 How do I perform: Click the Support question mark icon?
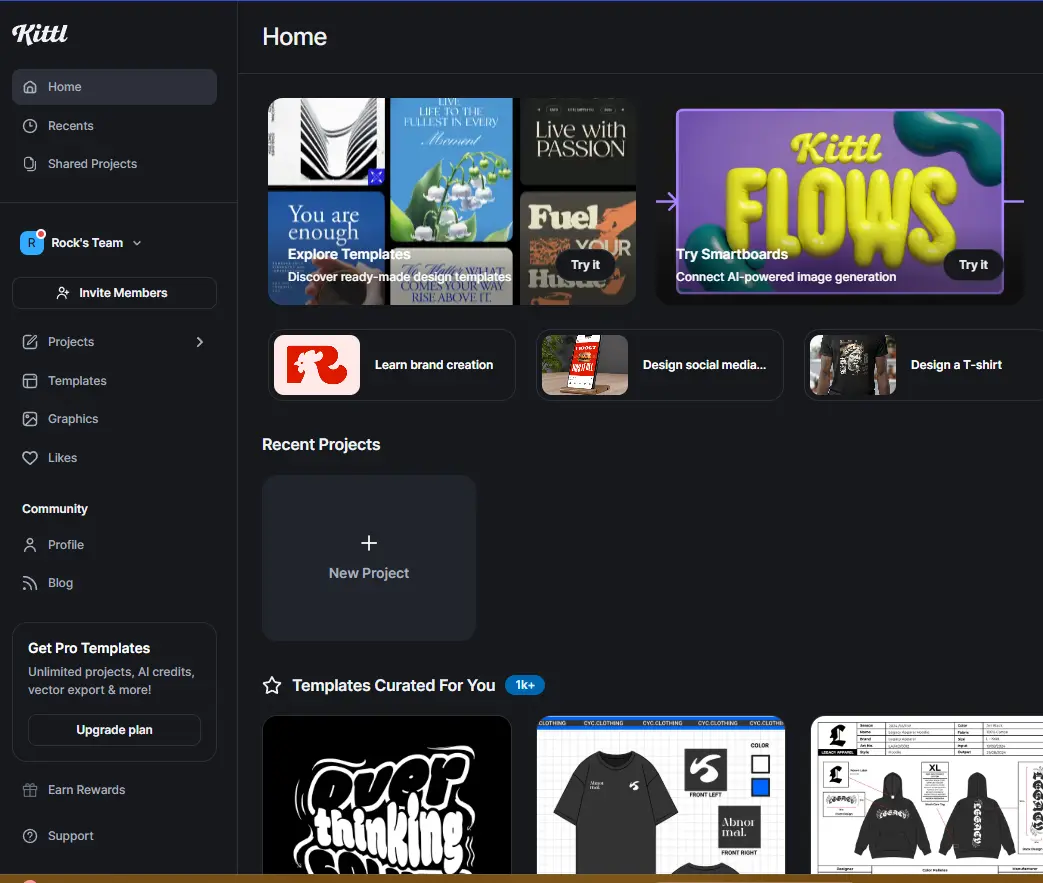[30, 836]
